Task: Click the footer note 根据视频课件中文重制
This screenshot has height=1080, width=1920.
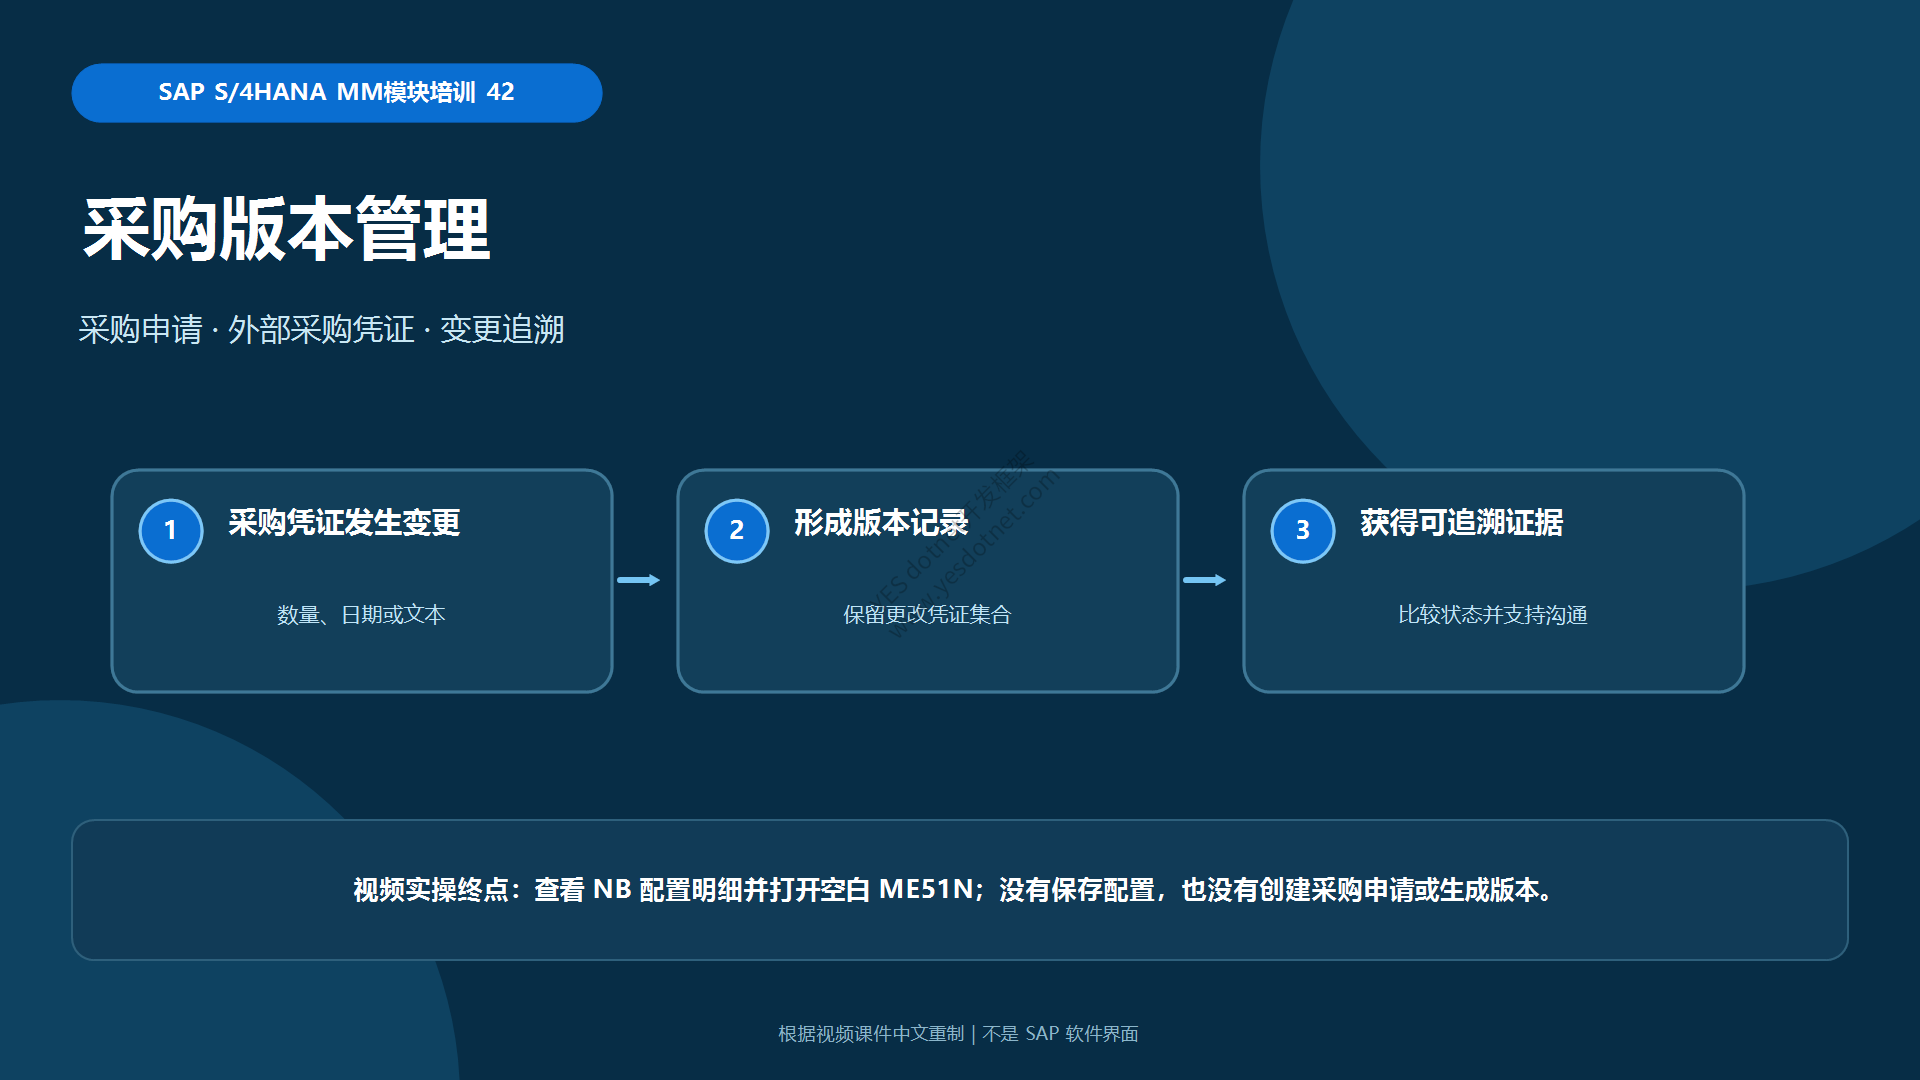Action: (871, 1033)
